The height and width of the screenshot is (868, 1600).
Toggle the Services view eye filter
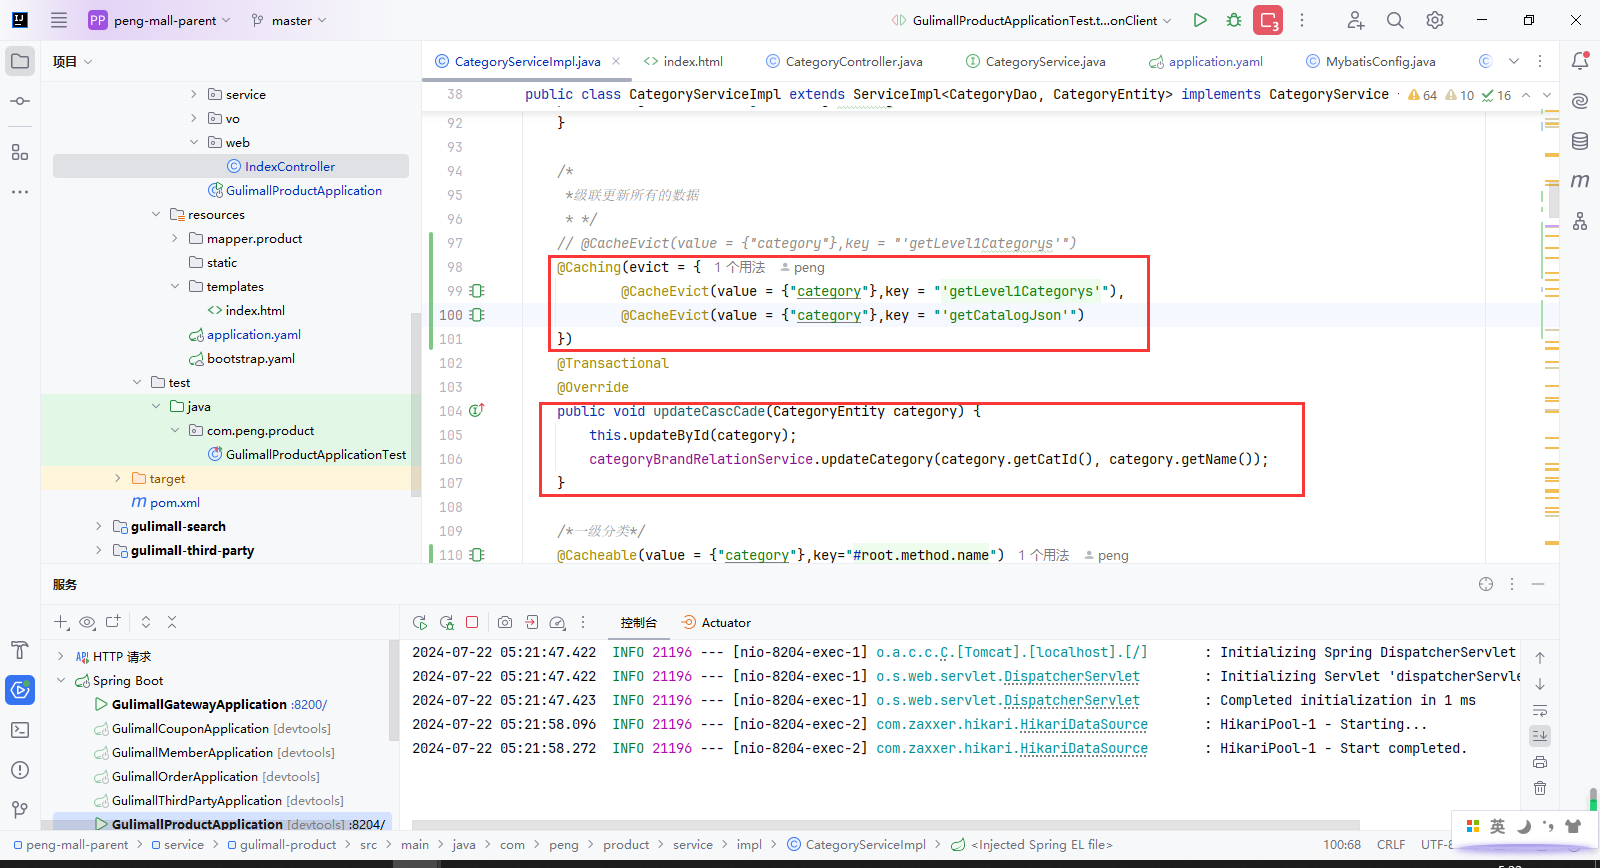[87, 622]
